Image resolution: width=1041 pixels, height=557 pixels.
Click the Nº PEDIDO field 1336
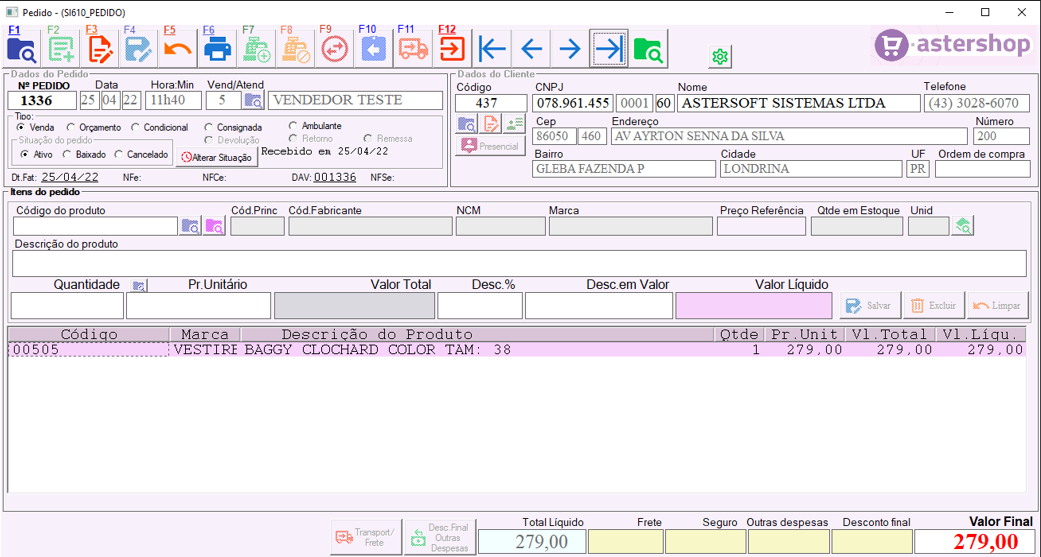click(x=42, y=101)
